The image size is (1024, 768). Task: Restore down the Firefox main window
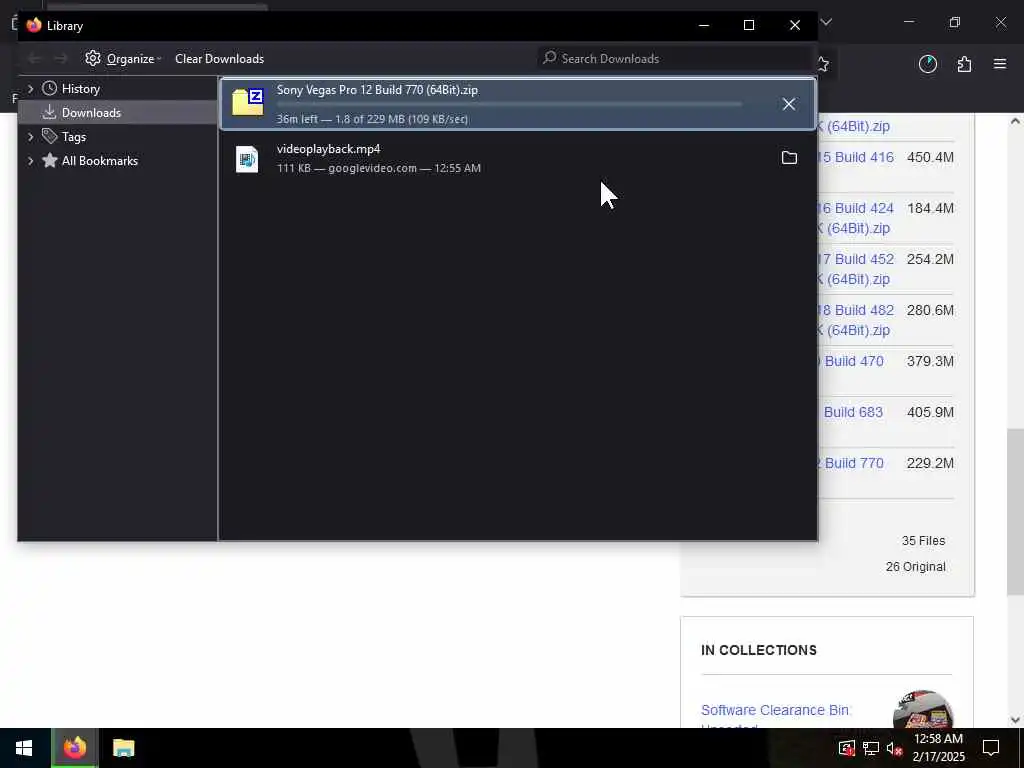tap(955, 22)
